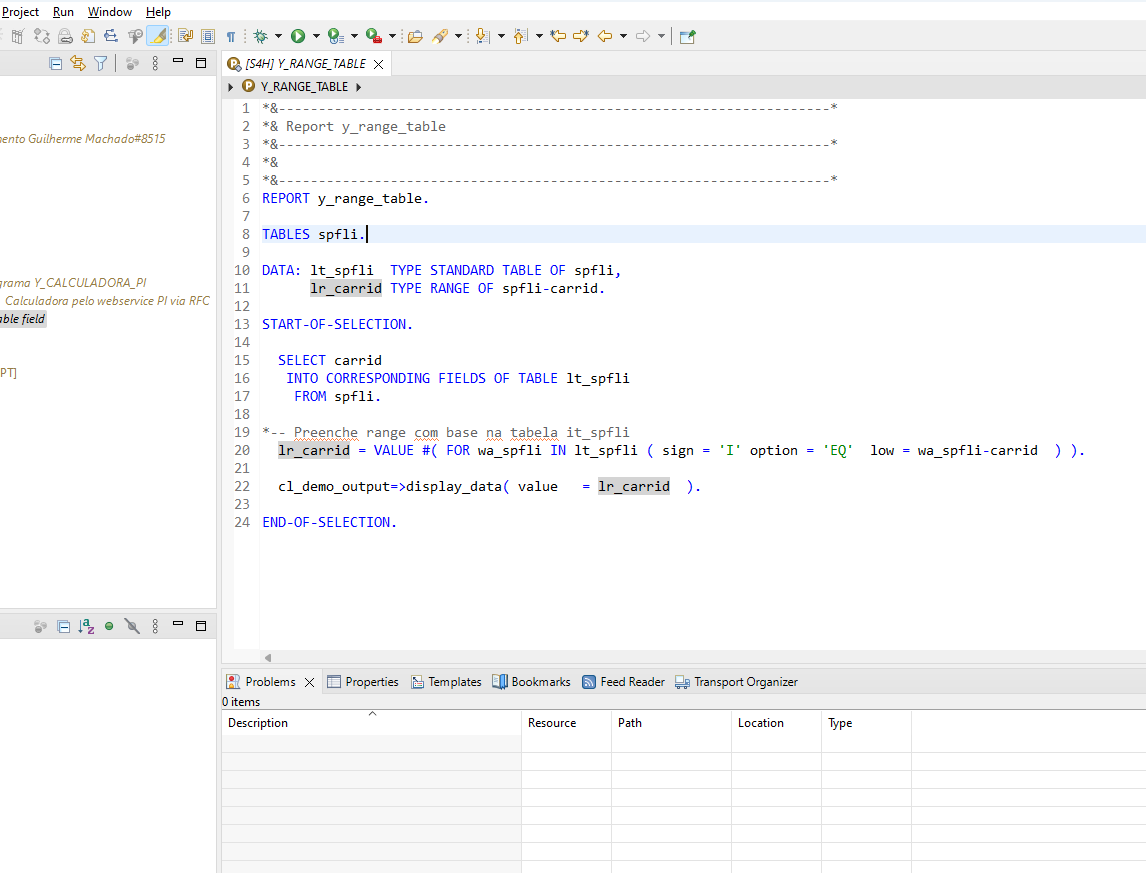Screen dimensions: 1146x873
Task: Sort items alphabetically in the lower-left panel
Action: tap(85, 625)
